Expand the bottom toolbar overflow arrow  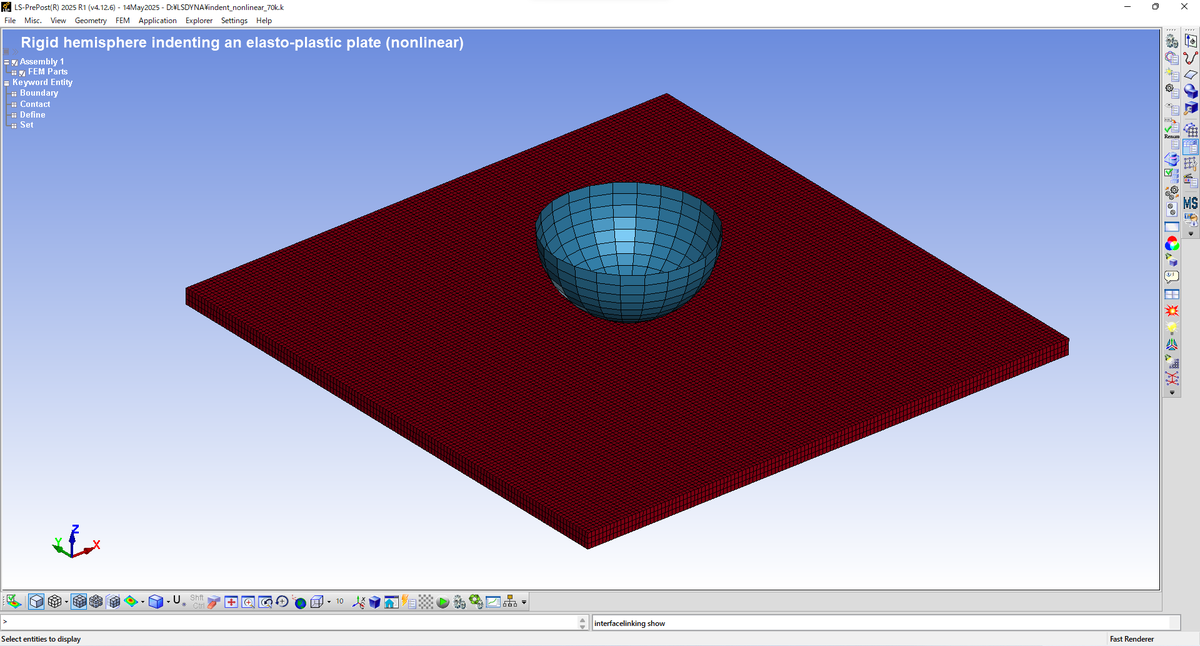(523, 602)
